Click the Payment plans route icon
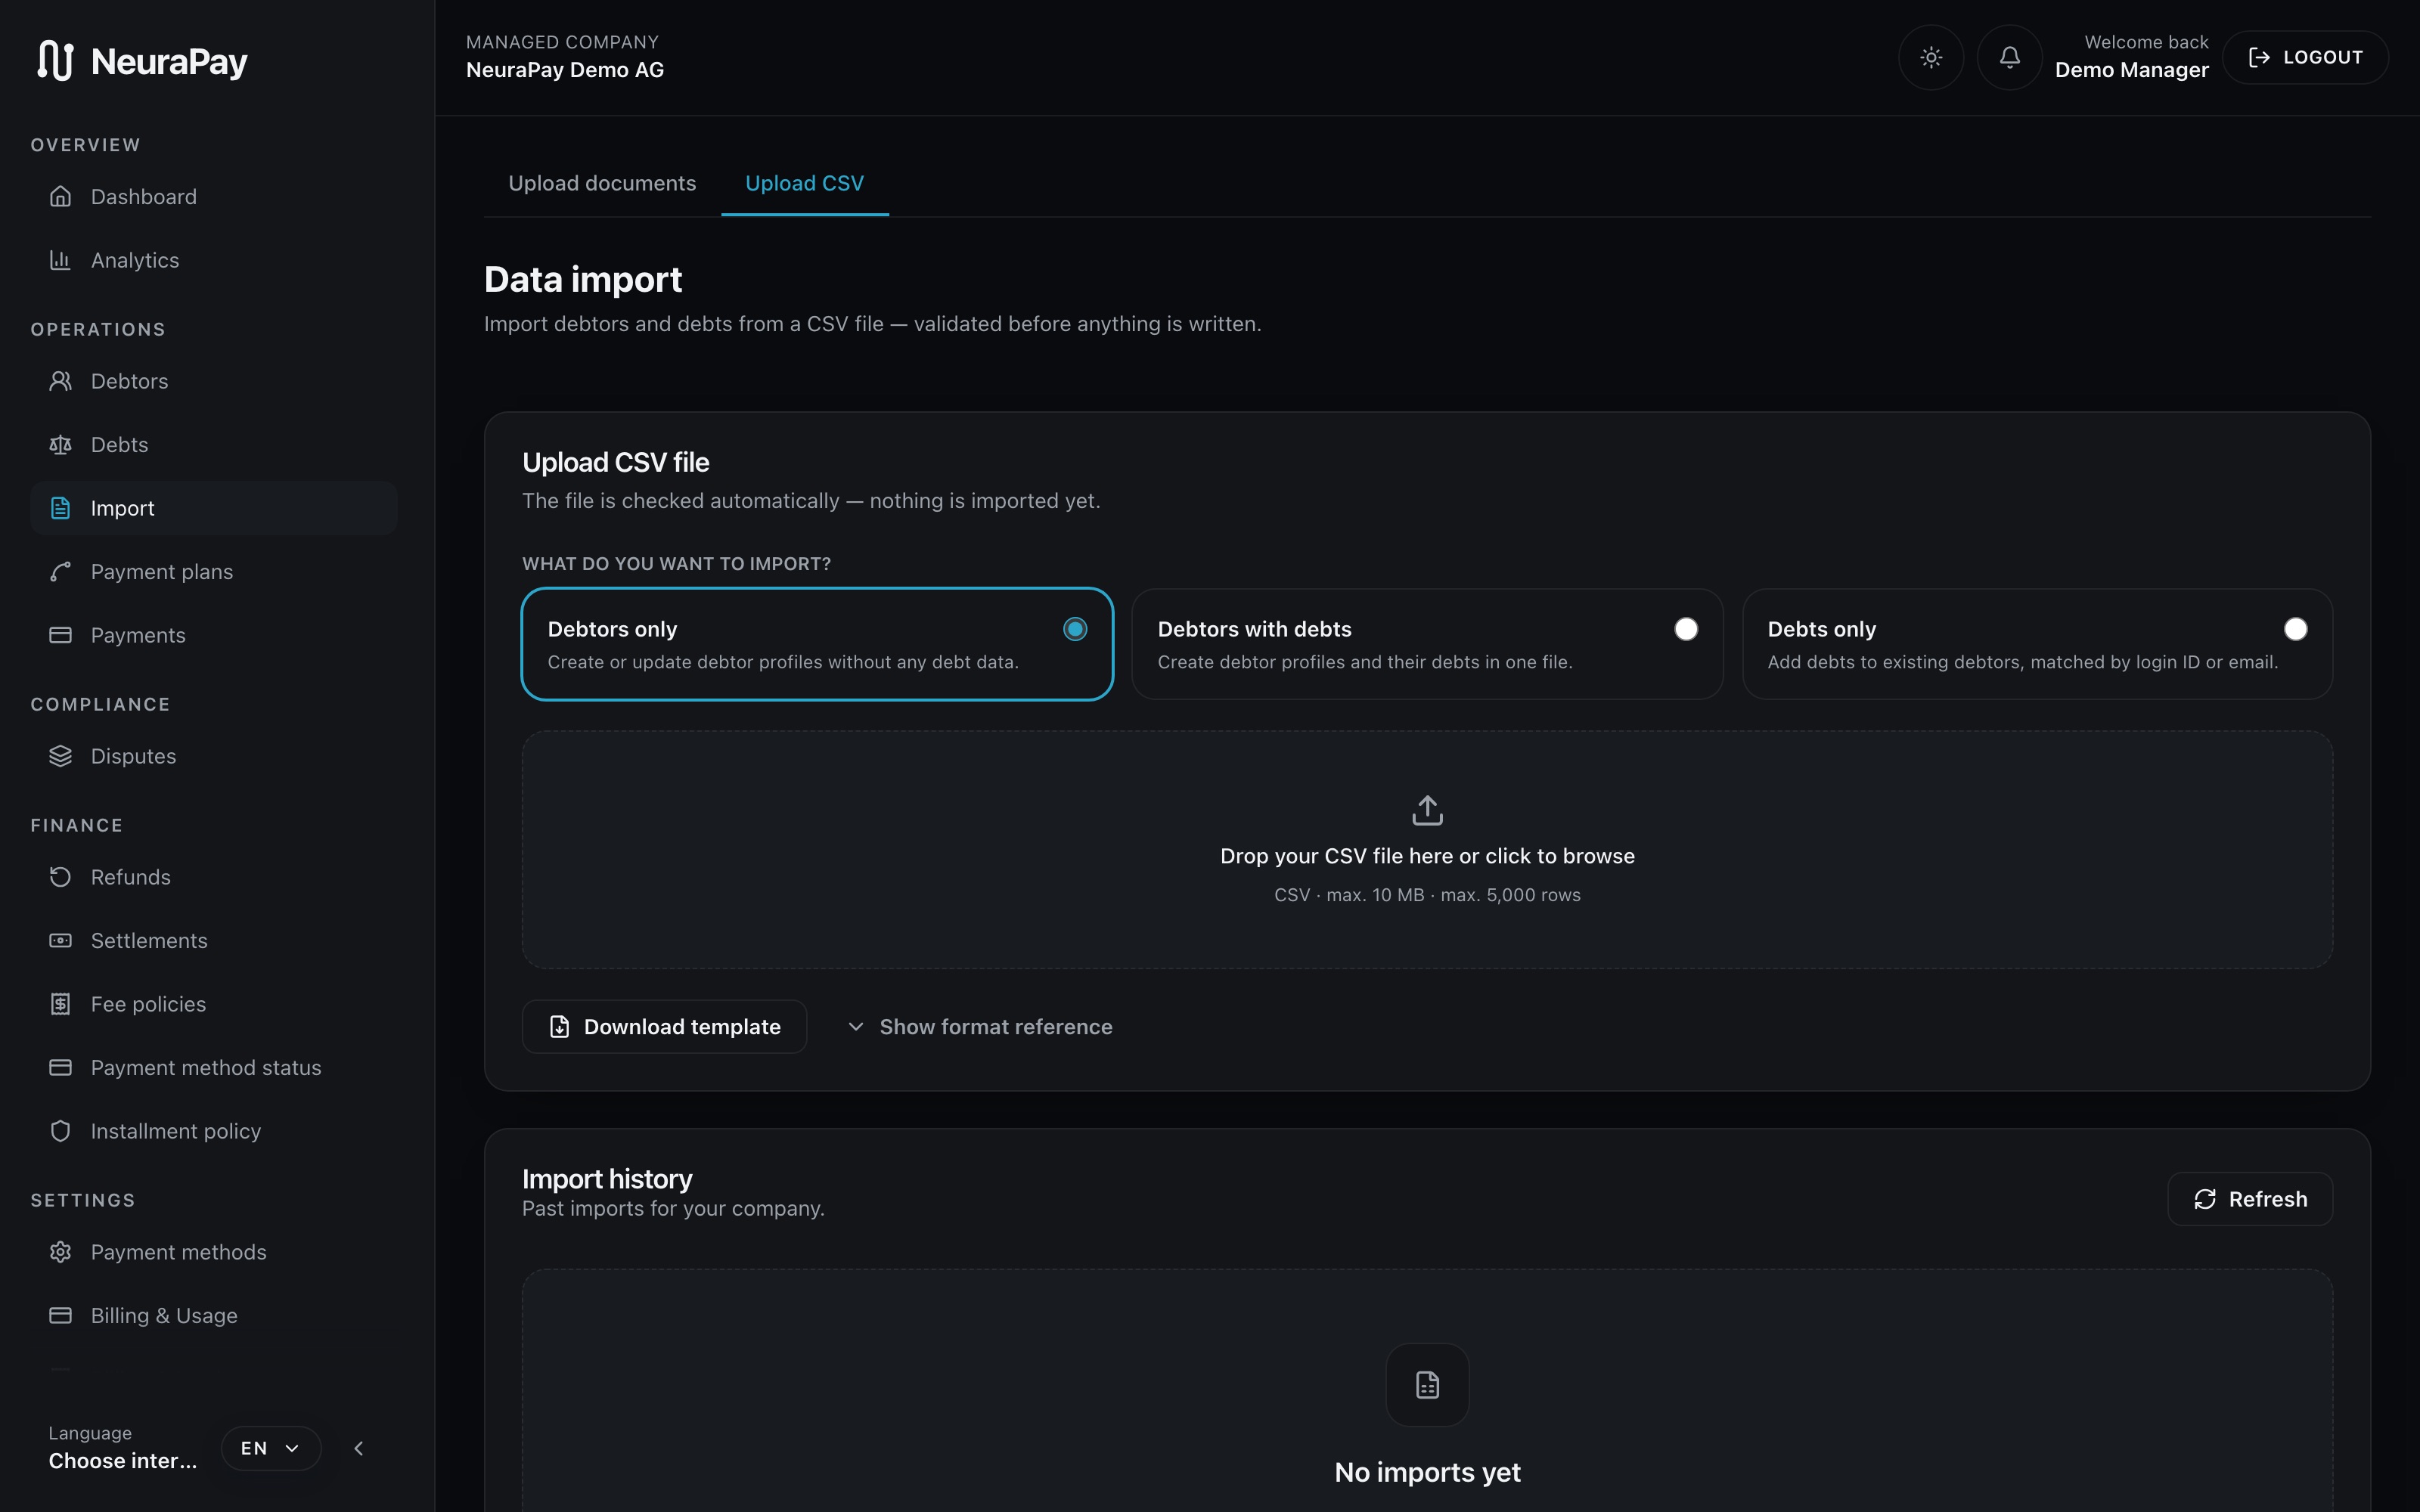The width and height of the screenshot is (2420, 1512). (x=60, y=572)
